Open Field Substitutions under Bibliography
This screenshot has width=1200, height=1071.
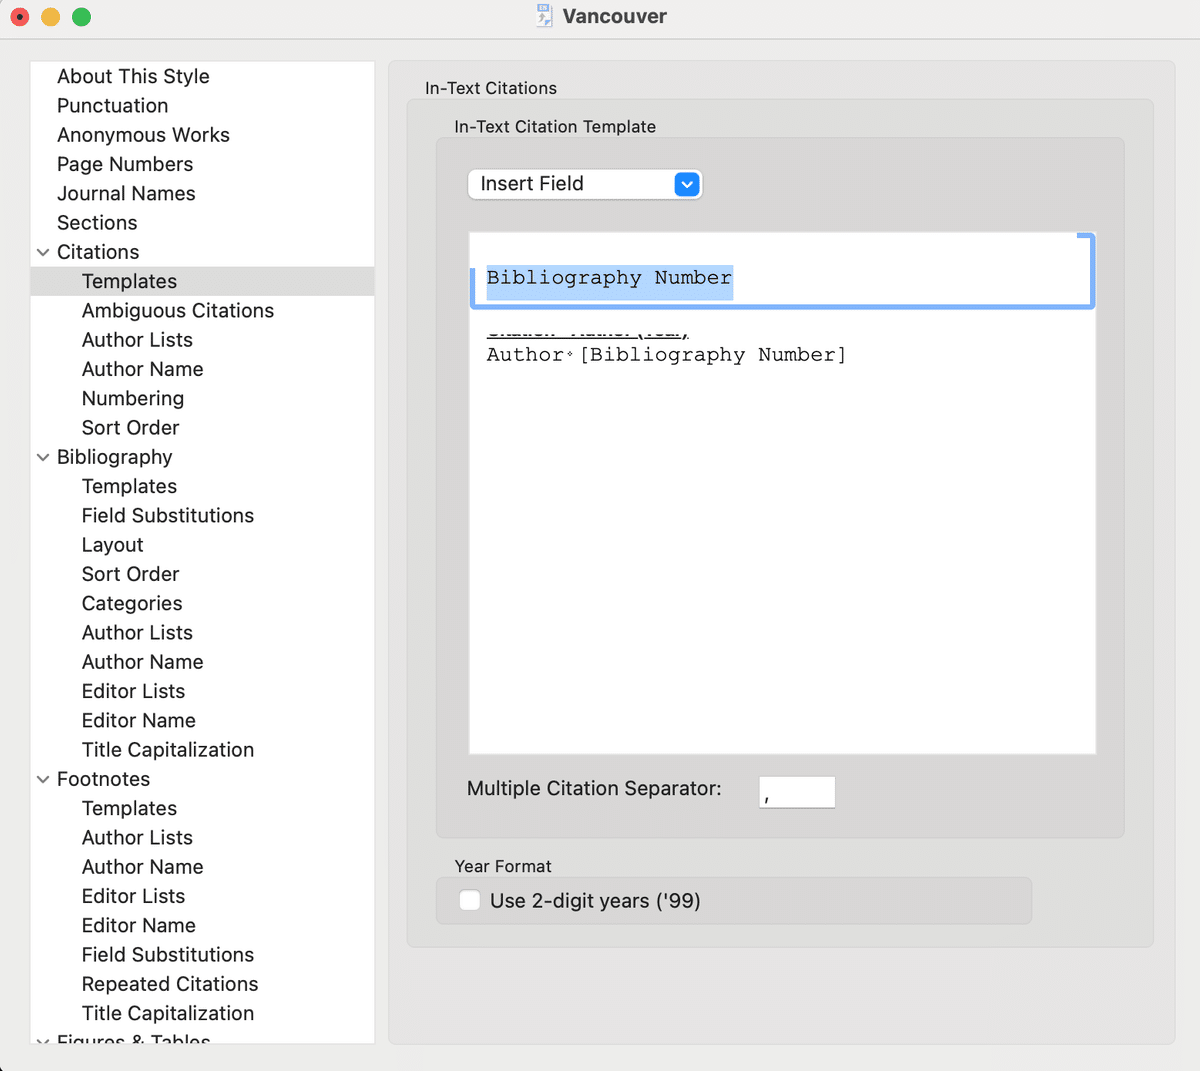click(x=167, y=515)
